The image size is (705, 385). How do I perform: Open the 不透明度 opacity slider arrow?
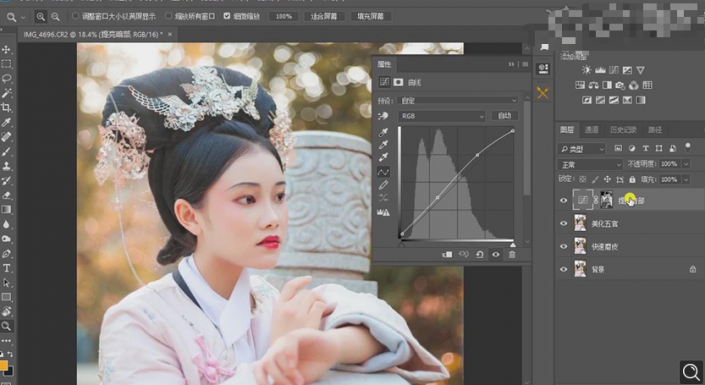click(x=686, y=164)
